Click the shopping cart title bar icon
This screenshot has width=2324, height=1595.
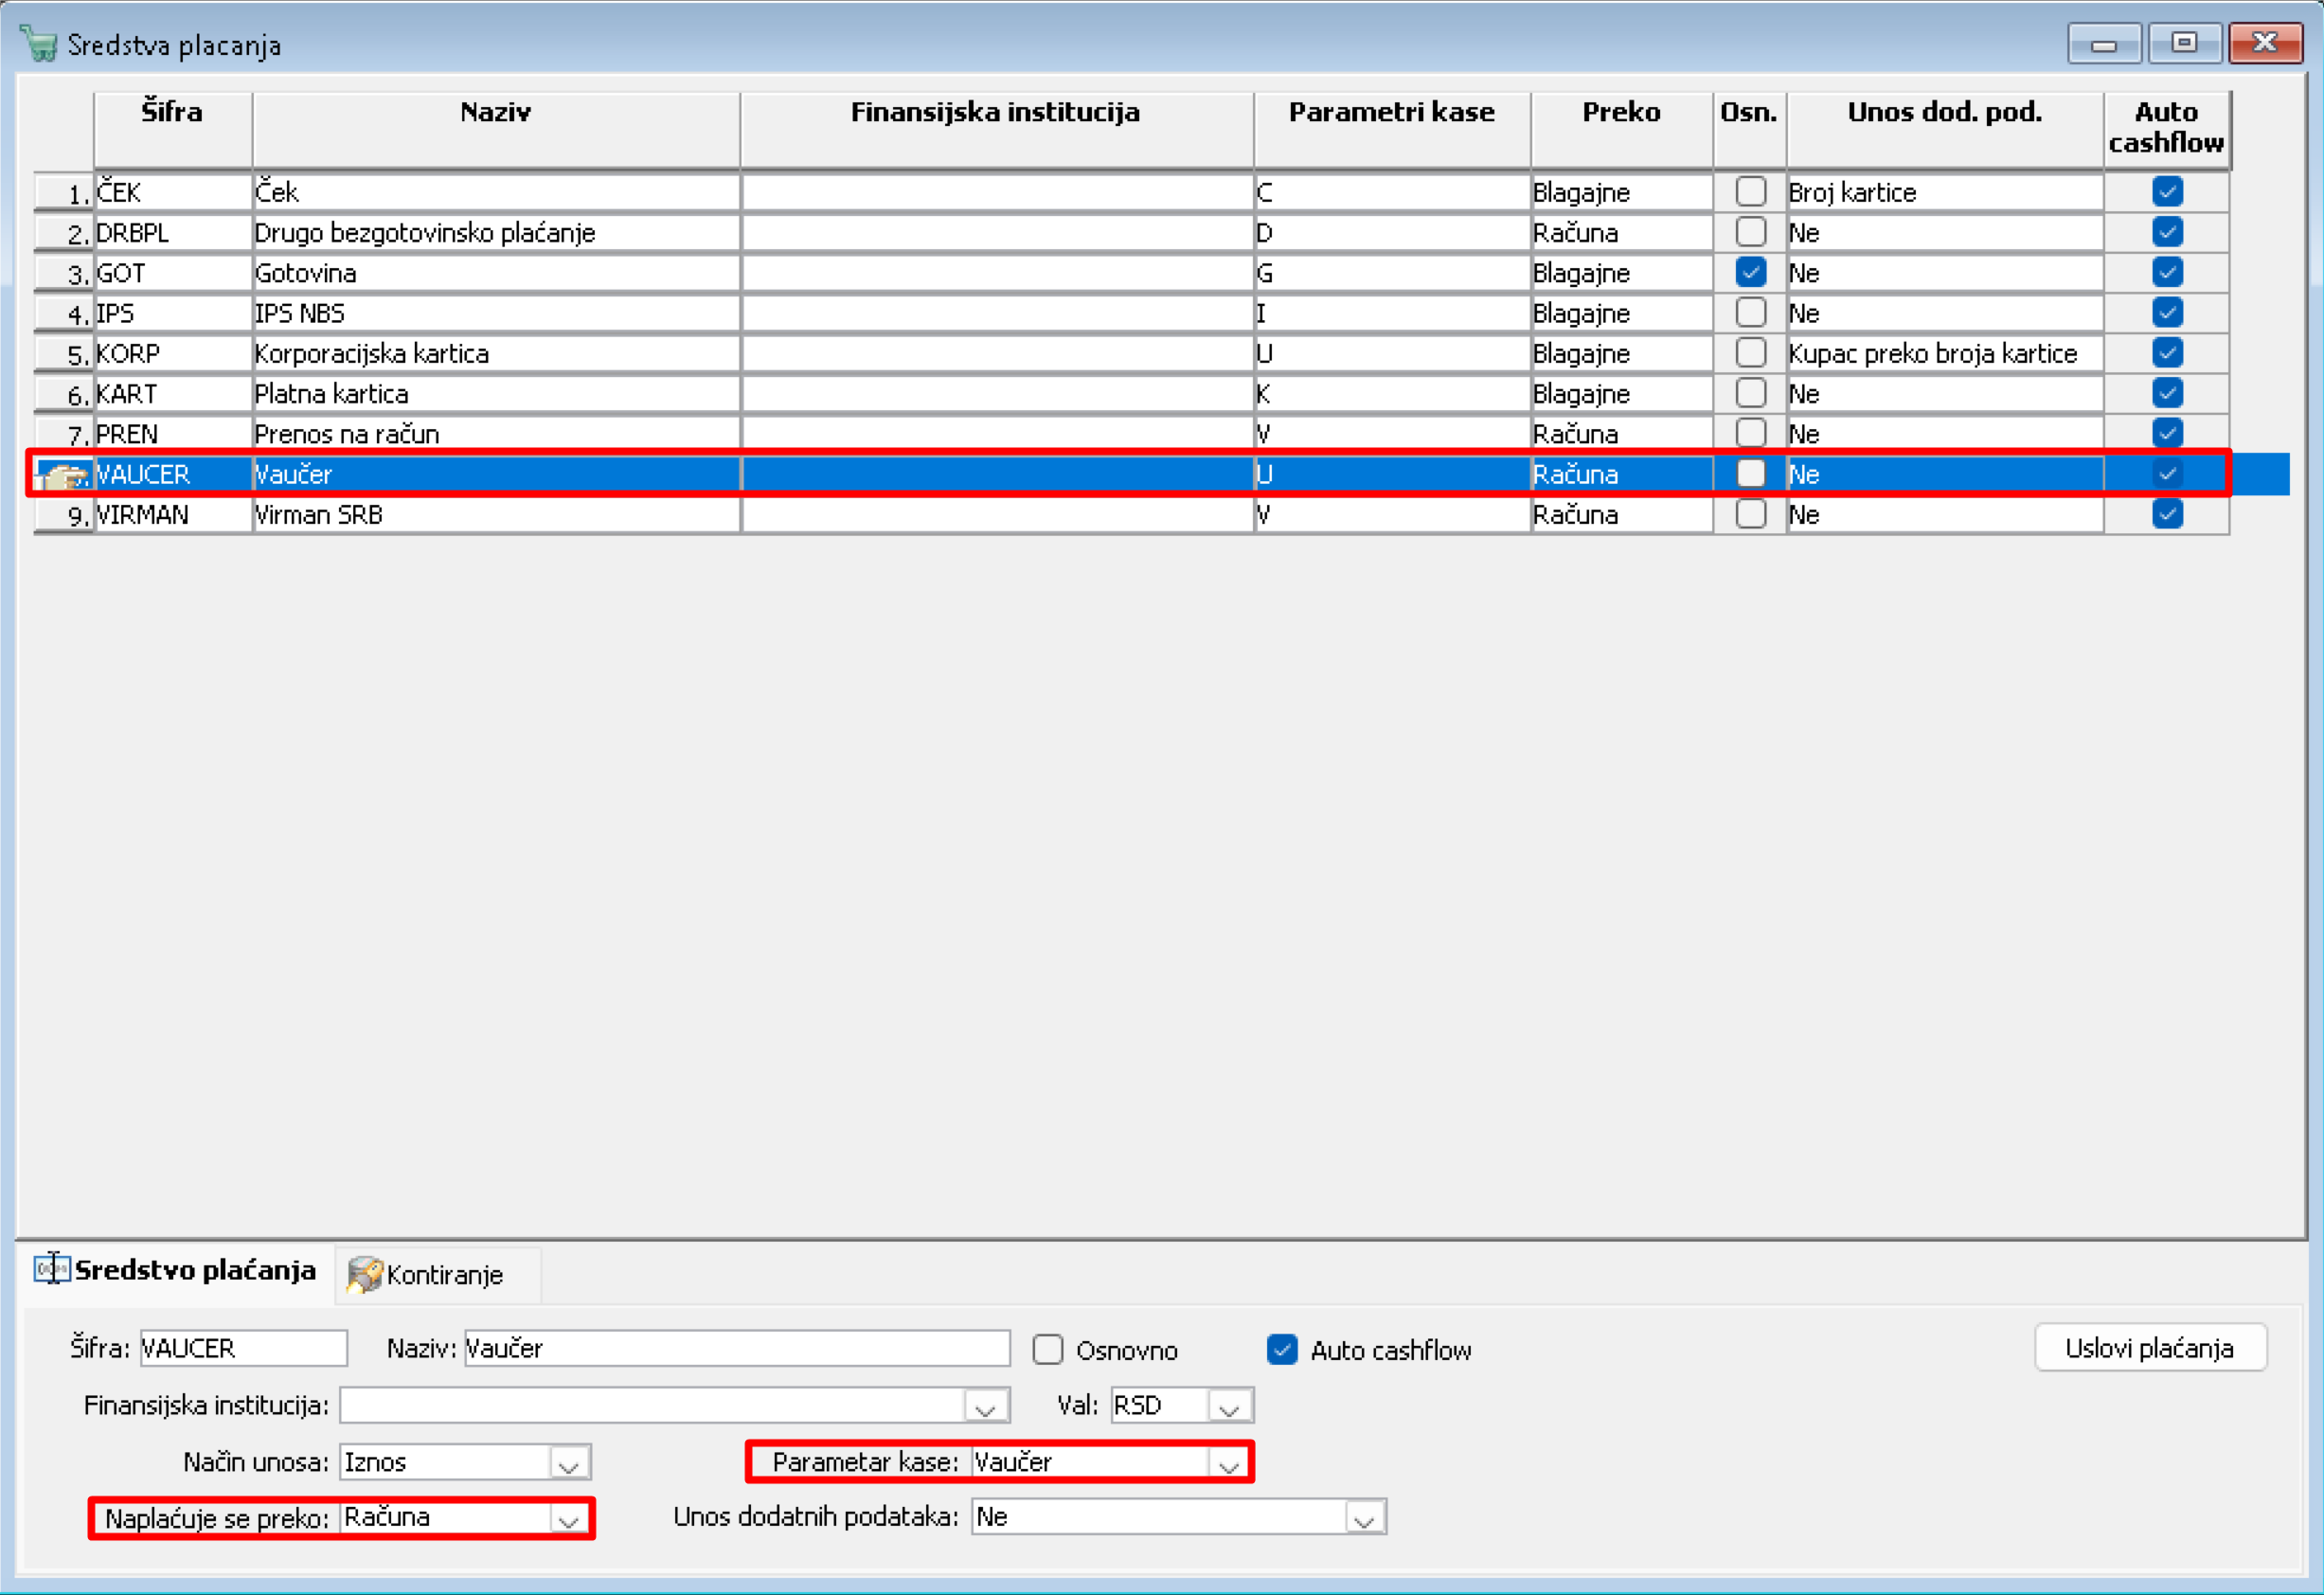[39, 44]
